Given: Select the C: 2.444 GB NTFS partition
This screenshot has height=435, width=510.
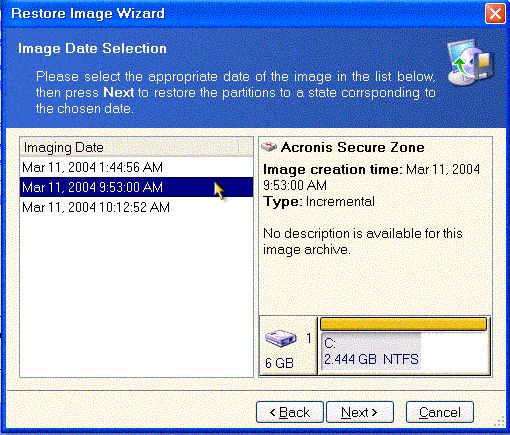Looking at the screenshot, I should point(371,351).
